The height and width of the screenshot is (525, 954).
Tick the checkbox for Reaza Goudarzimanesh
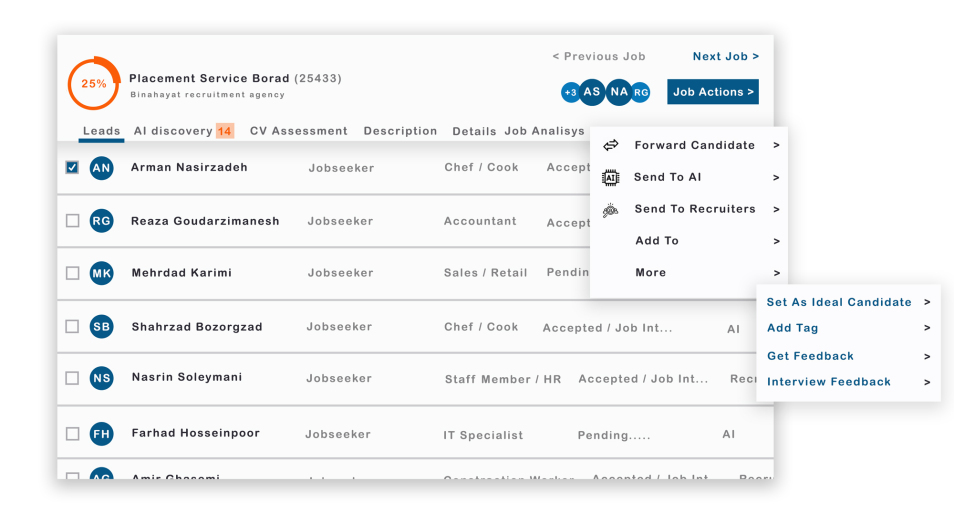coord(72,221)
